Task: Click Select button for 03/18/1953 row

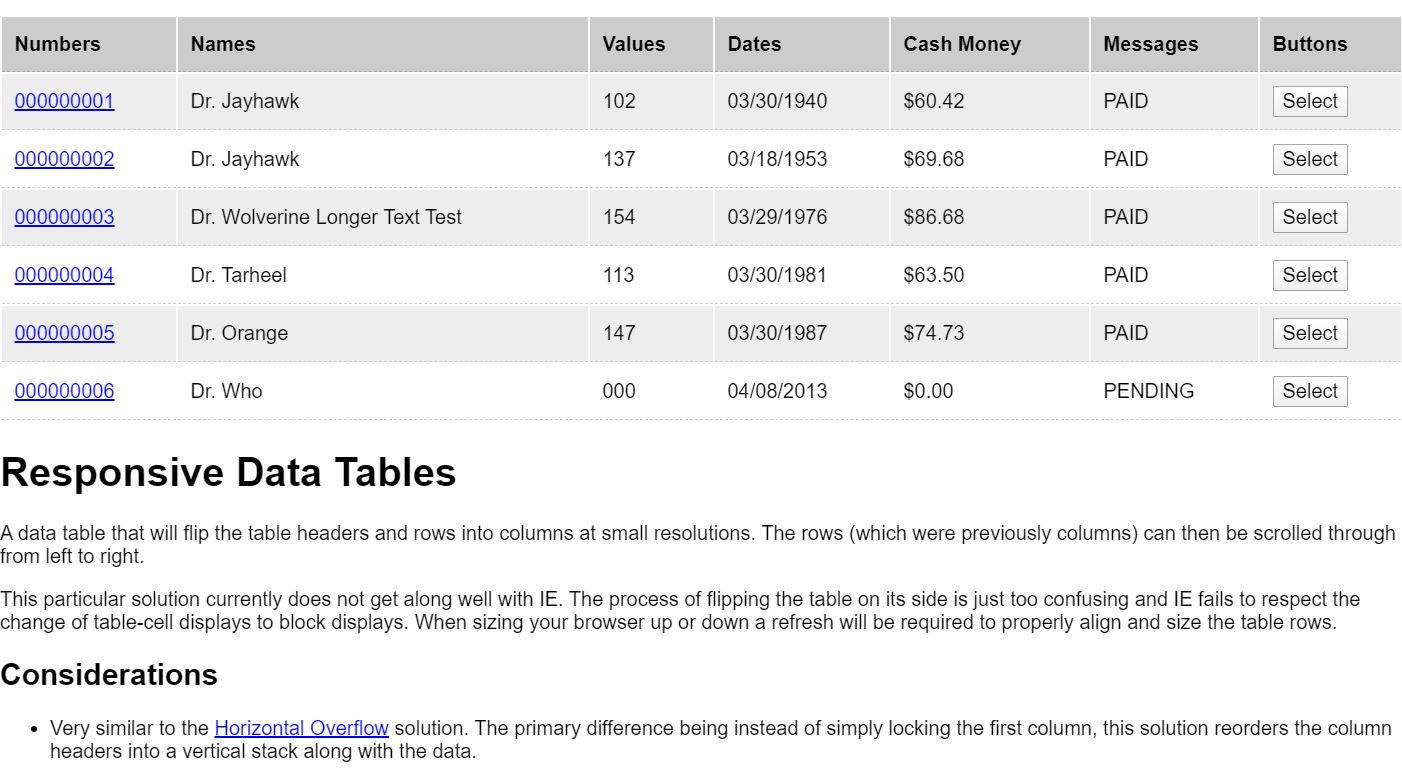Action: click(1310, 159)
